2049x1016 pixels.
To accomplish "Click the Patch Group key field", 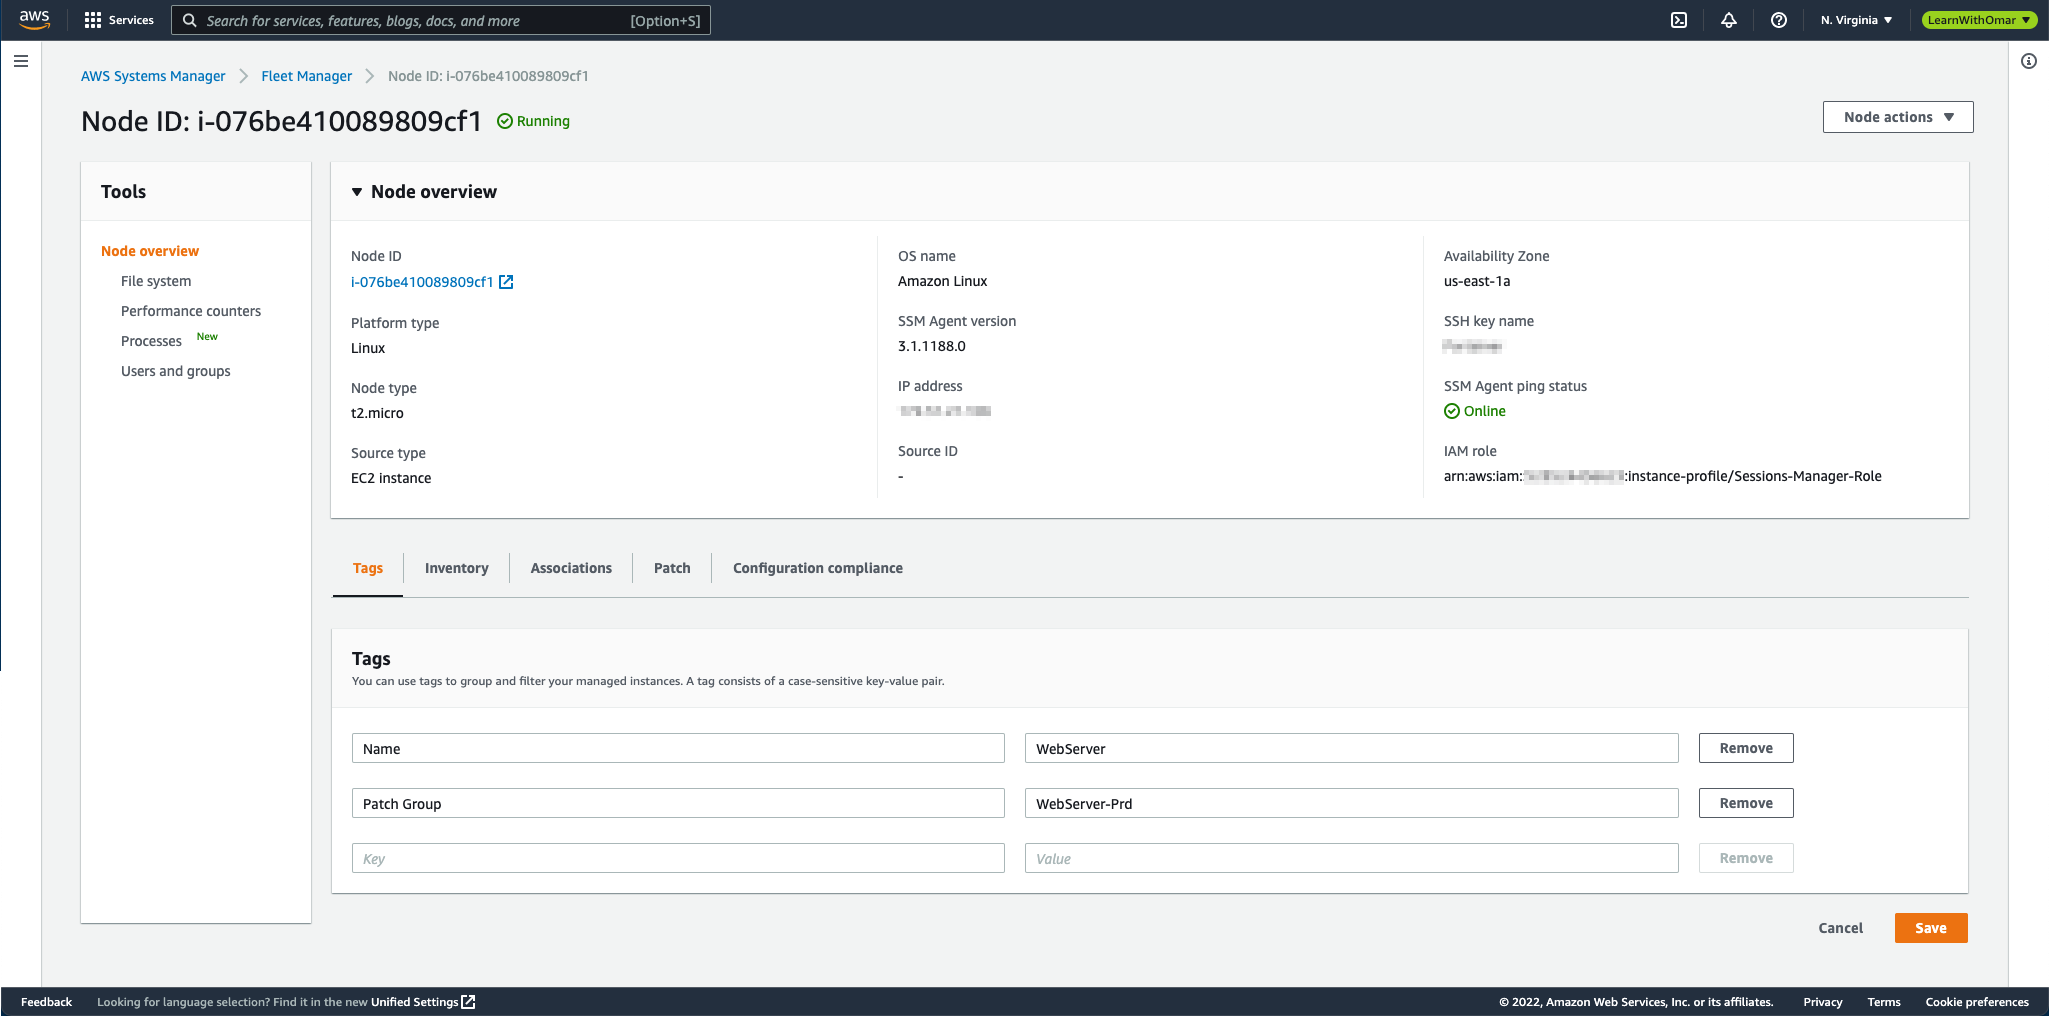I will point(678,803).
